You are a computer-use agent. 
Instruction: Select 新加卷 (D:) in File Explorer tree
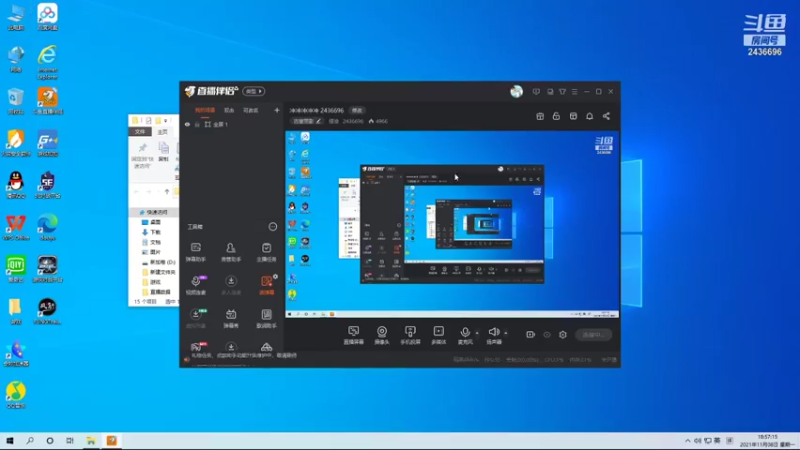pos(159,262)
